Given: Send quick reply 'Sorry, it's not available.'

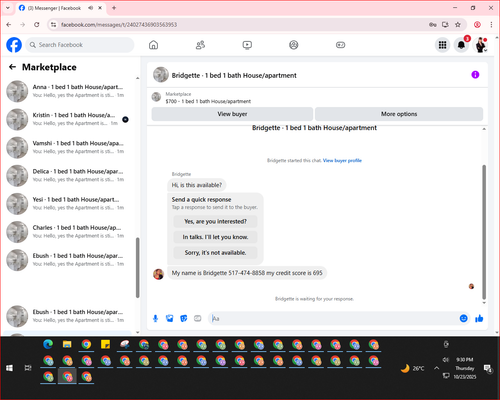Looking at the screenshot, I should (215, 253).
